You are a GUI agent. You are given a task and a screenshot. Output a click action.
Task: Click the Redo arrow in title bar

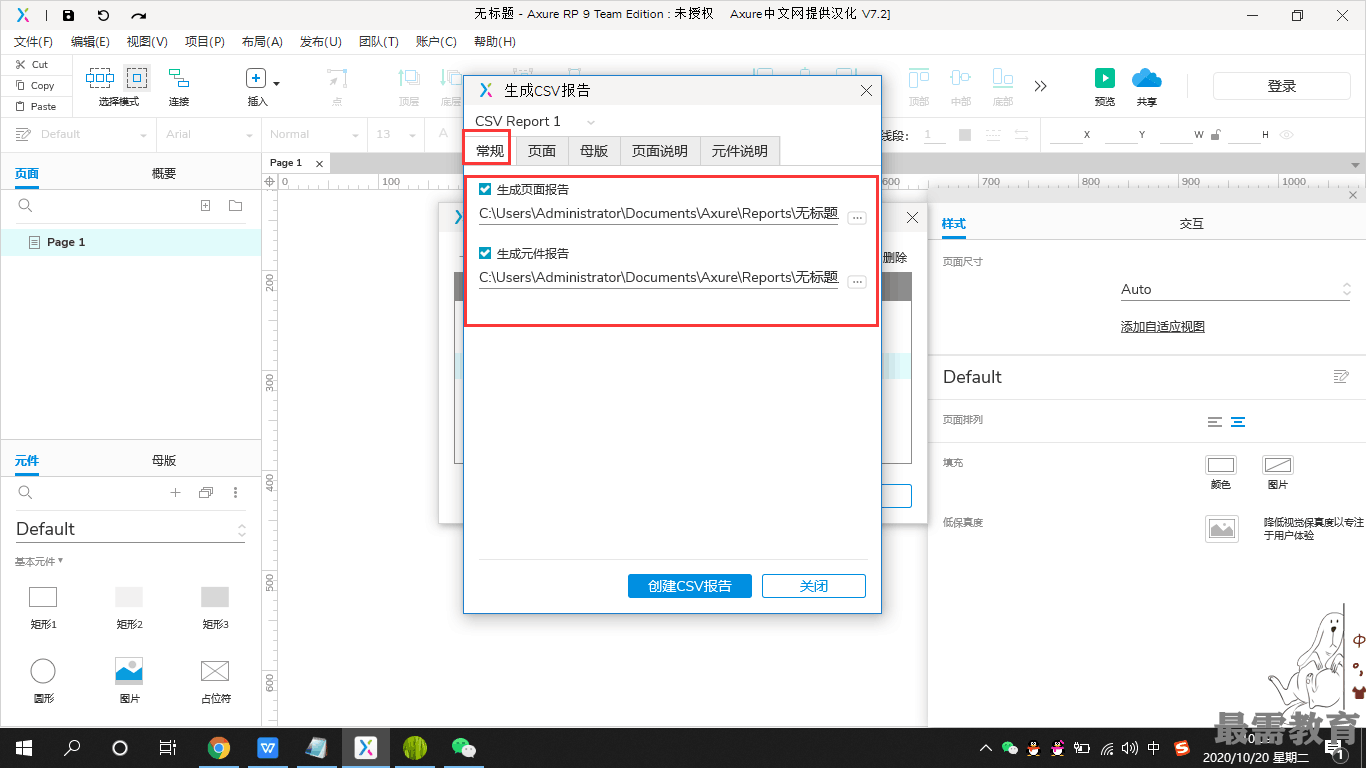coord(139,15)
